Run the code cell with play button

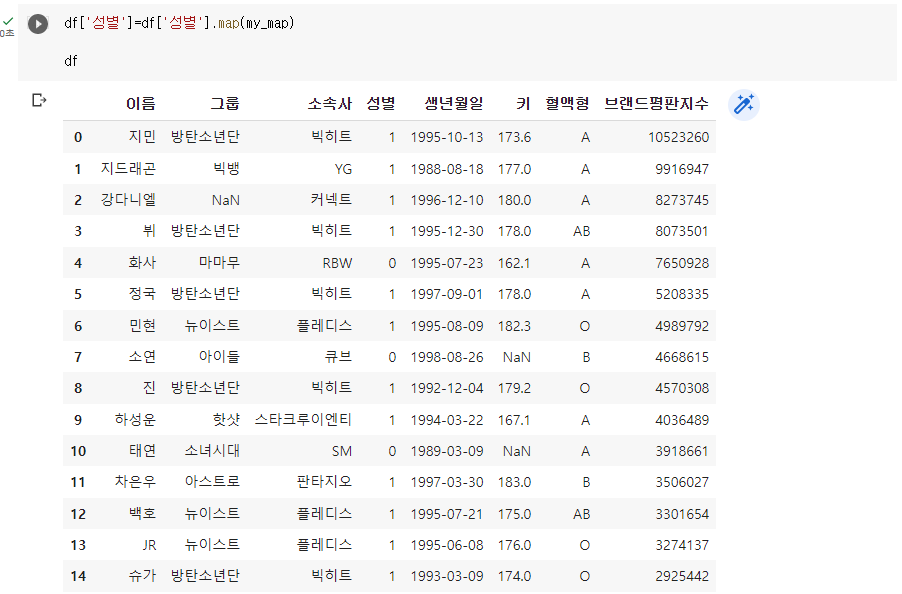[x=38, y=24]
